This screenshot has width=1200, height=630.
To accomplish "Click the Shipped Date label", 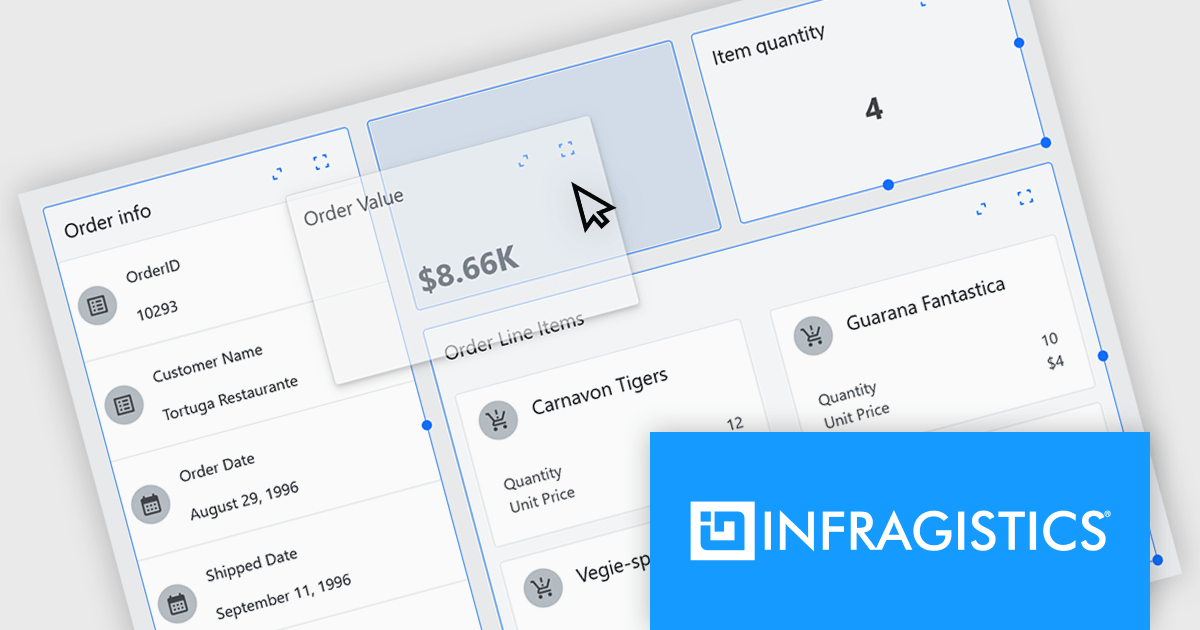I will (x=251, y=564).
